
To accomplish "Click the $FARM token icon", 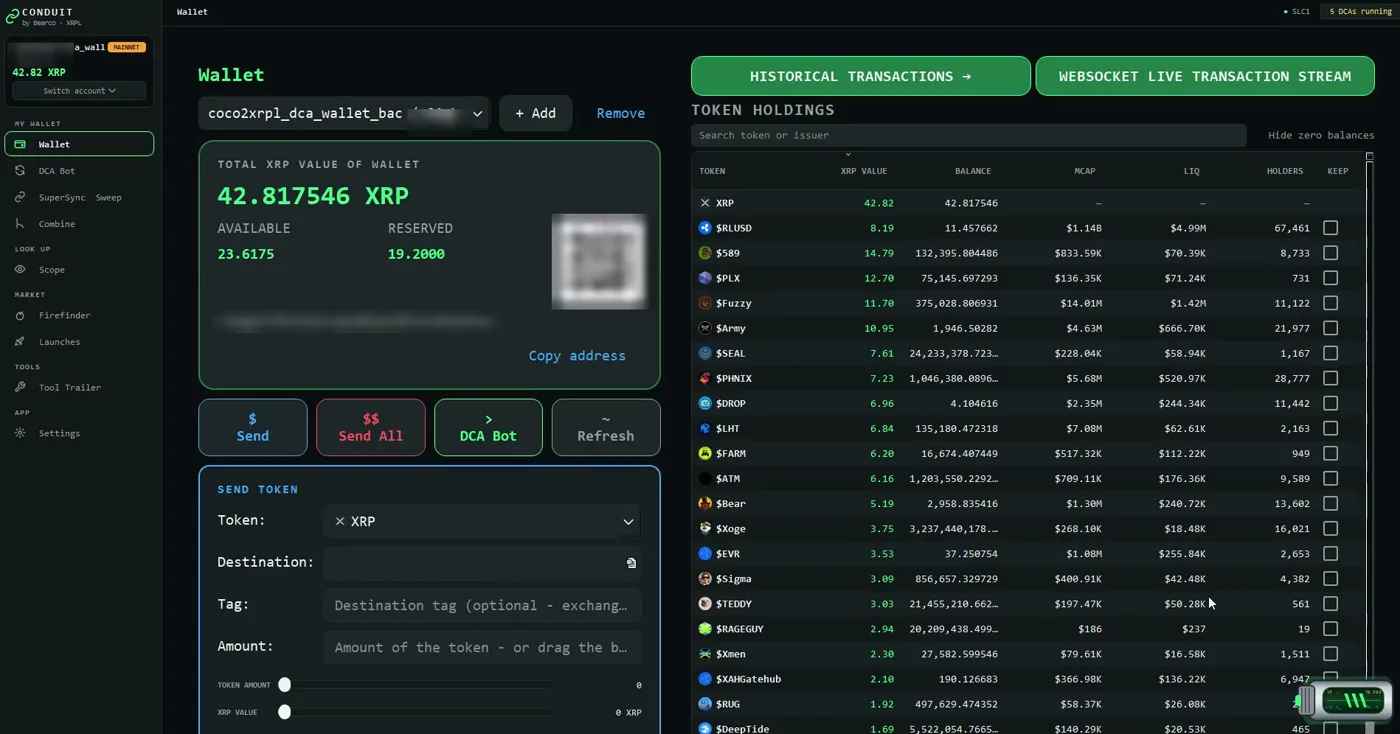I will tap(705, 453).
